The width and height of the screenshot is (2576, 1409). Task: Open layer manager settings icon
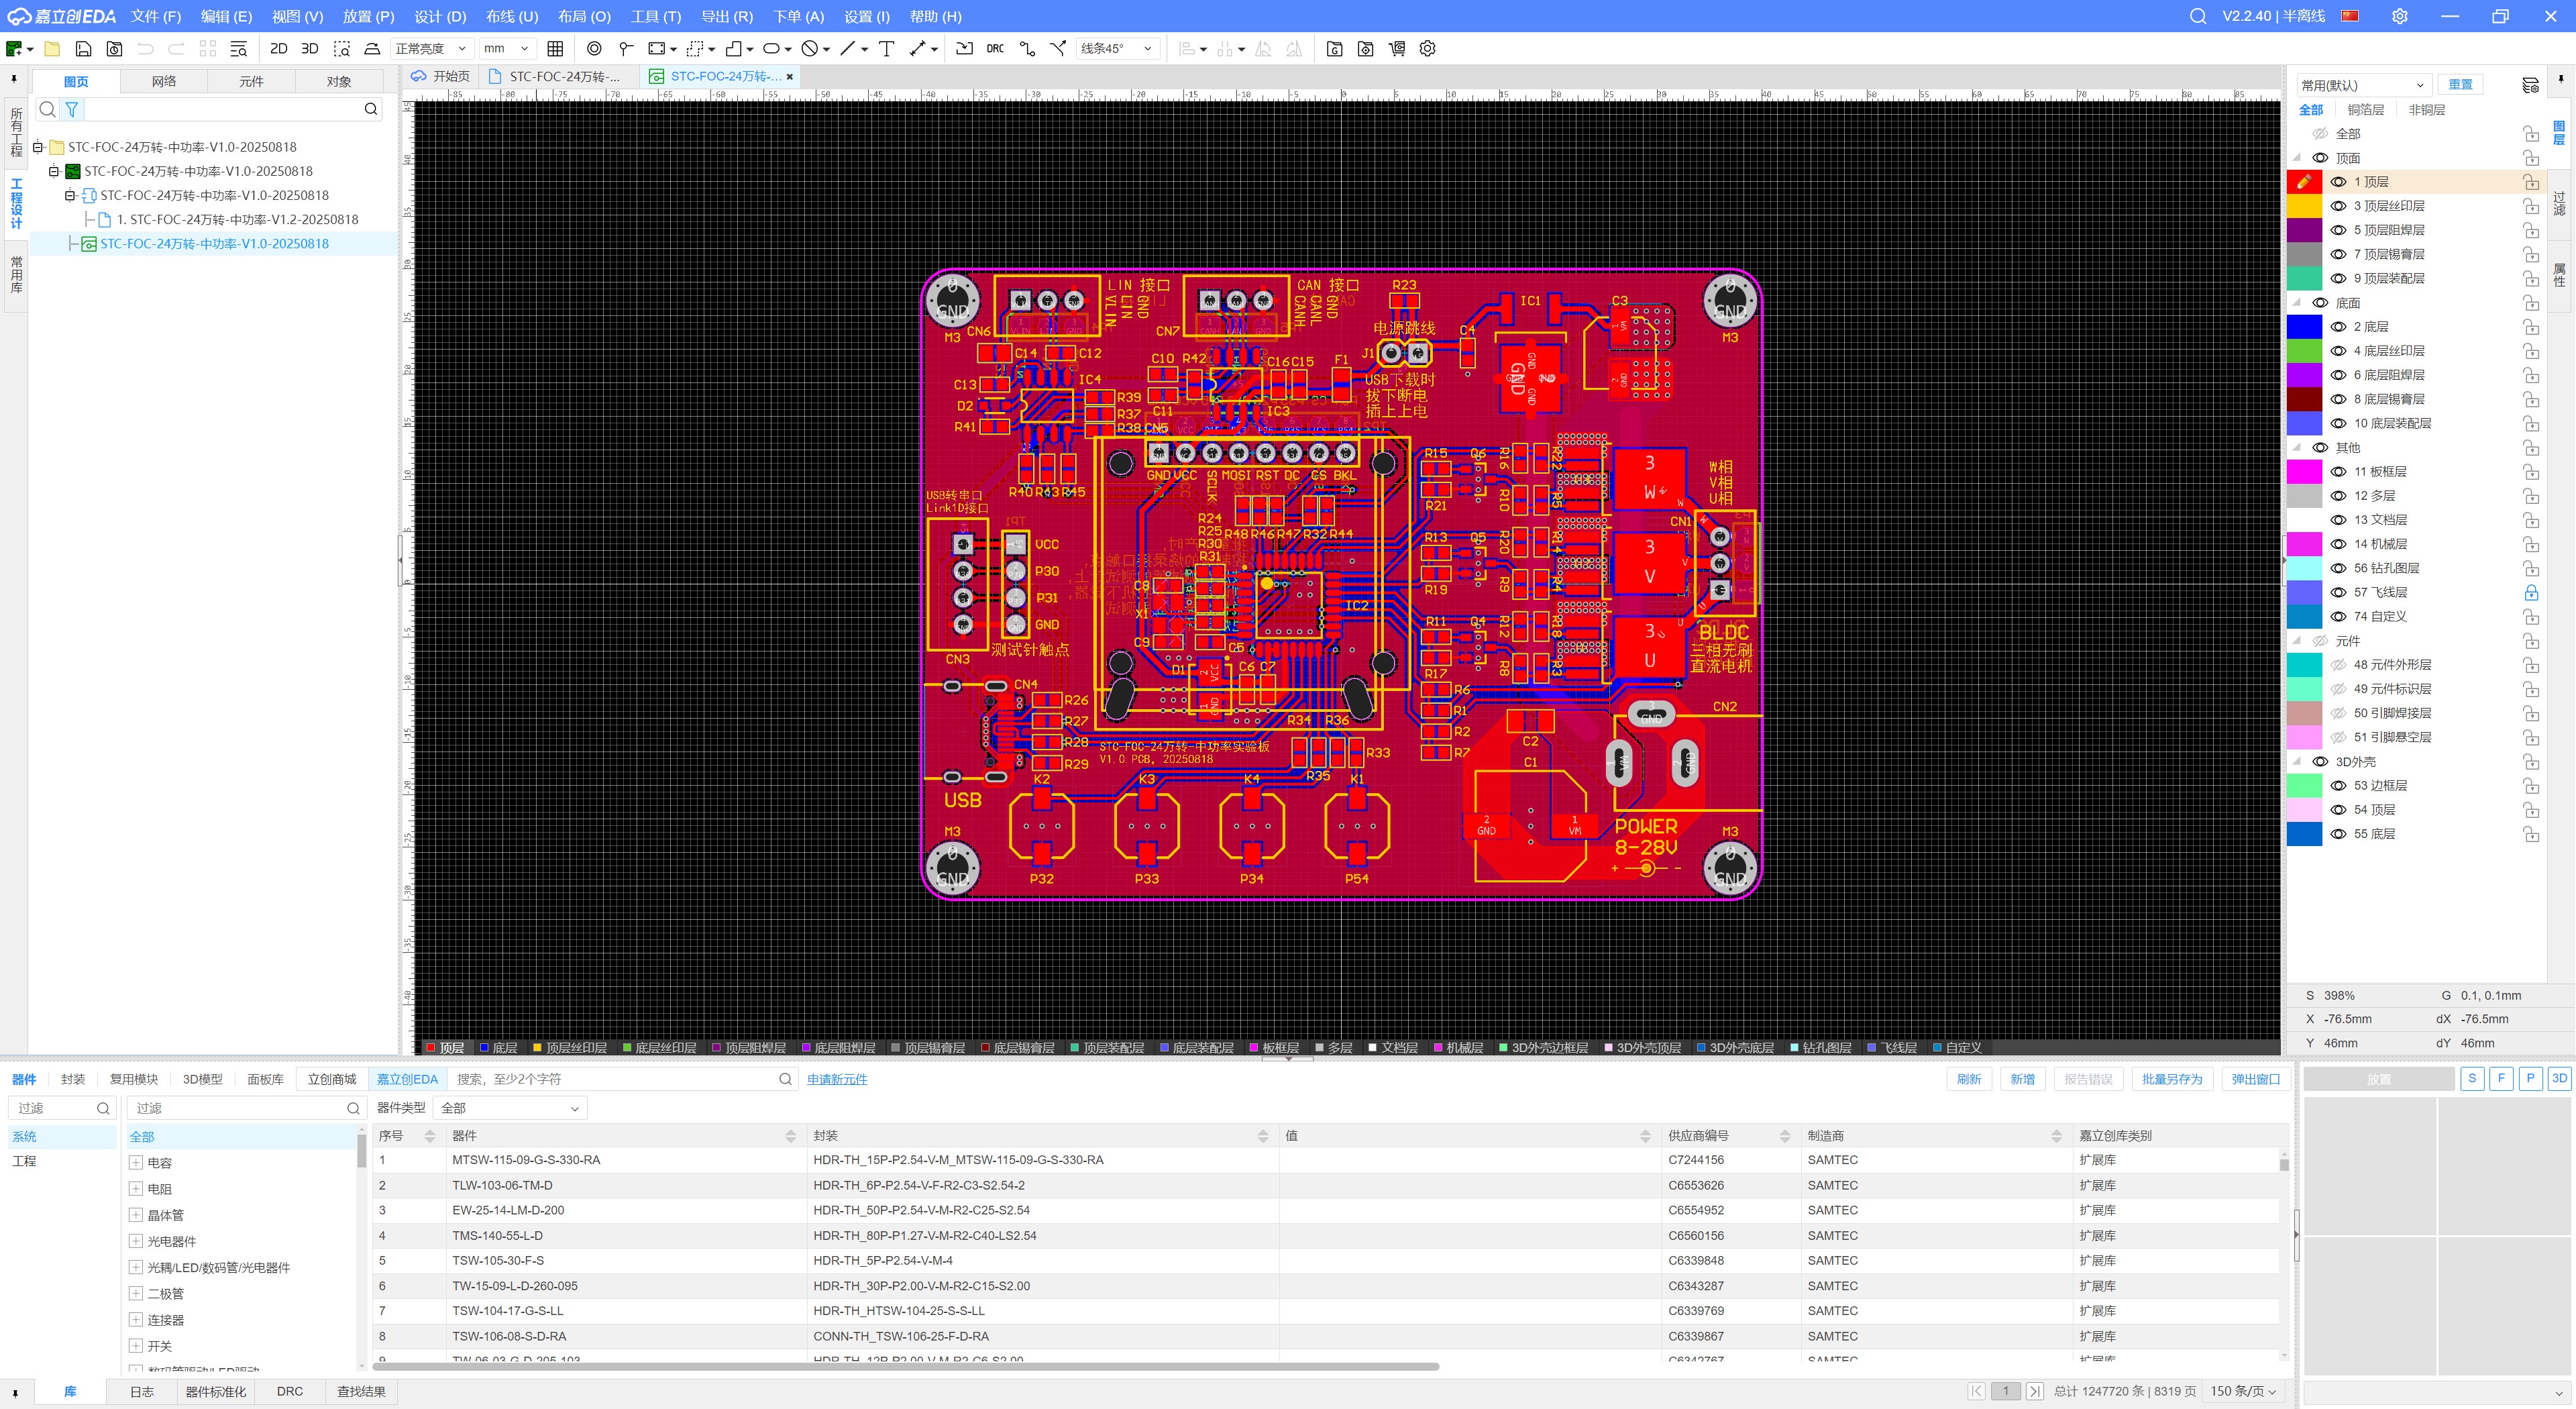pos(2530,85)
